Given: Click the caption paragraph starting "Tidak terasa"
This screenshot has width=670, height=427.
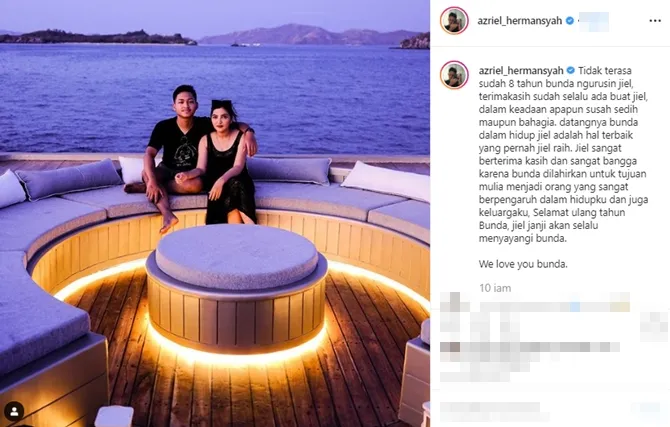Looking at the screenshot, I should pos(564,154).
